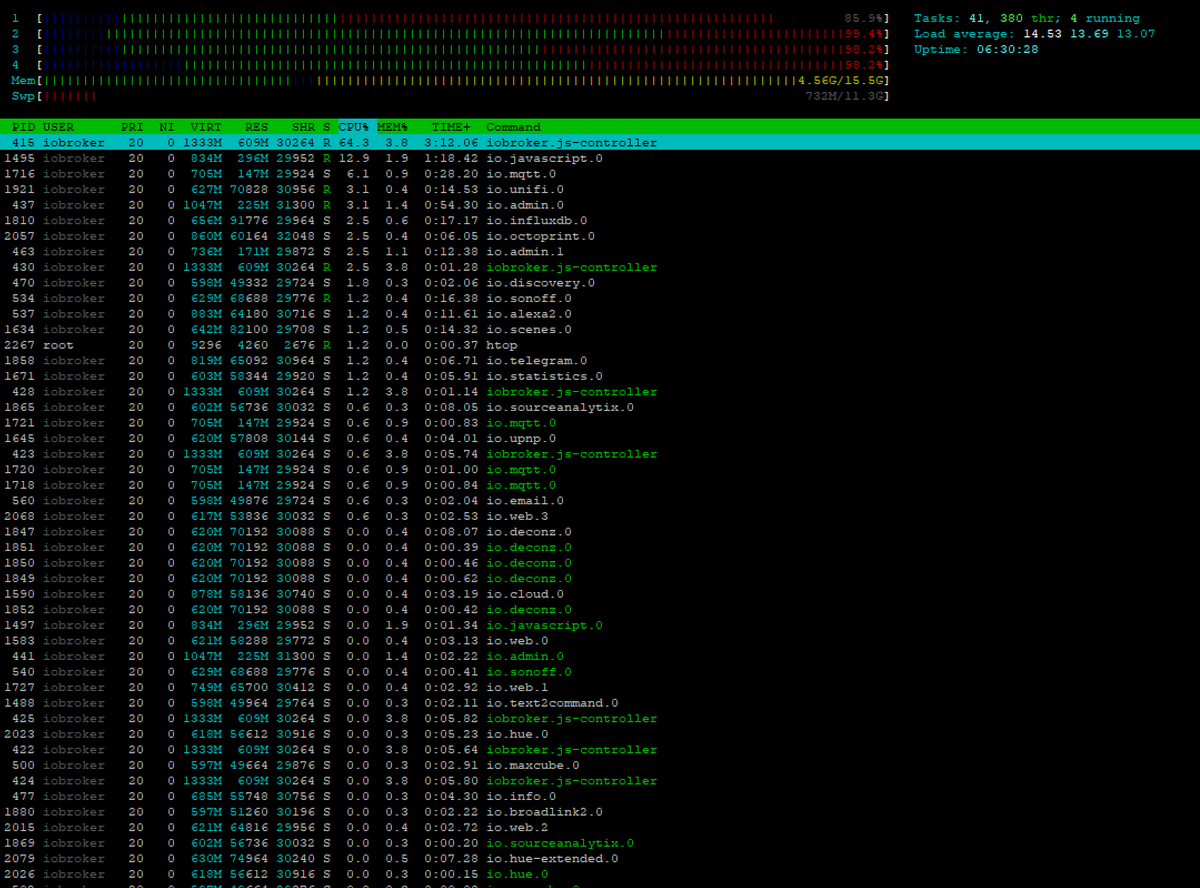Screen dimensions: 1200x888
Task: Sort by the TIME+ column header
Action: (451, 127)
